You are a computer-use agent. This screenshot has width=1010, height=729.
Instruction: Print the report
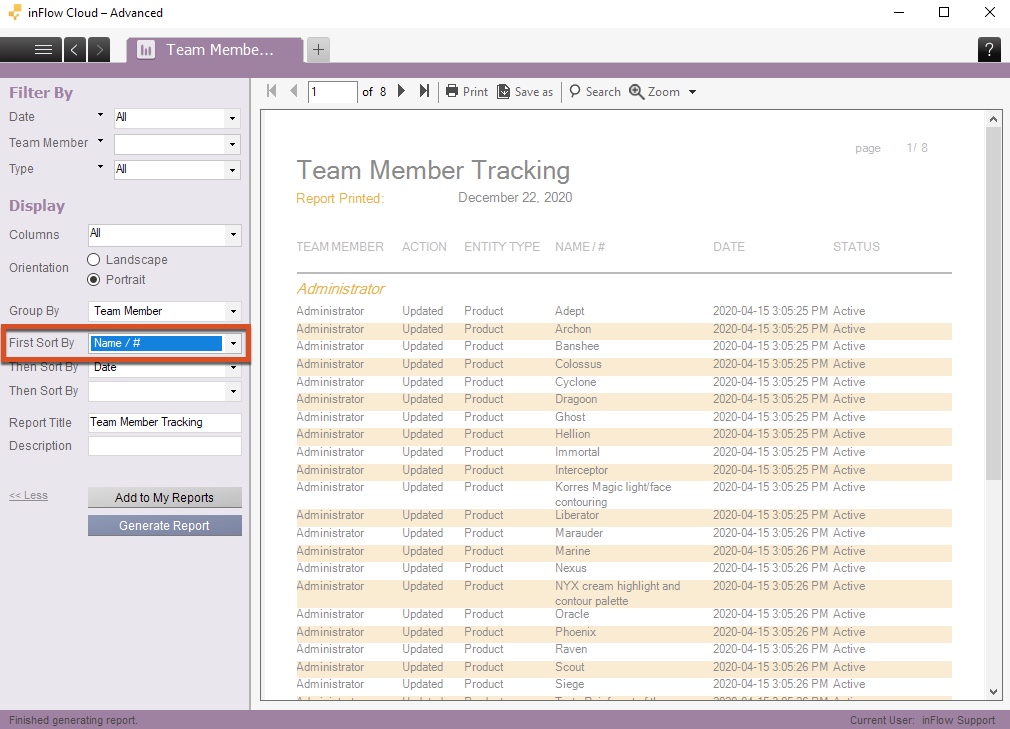point(467,91)
